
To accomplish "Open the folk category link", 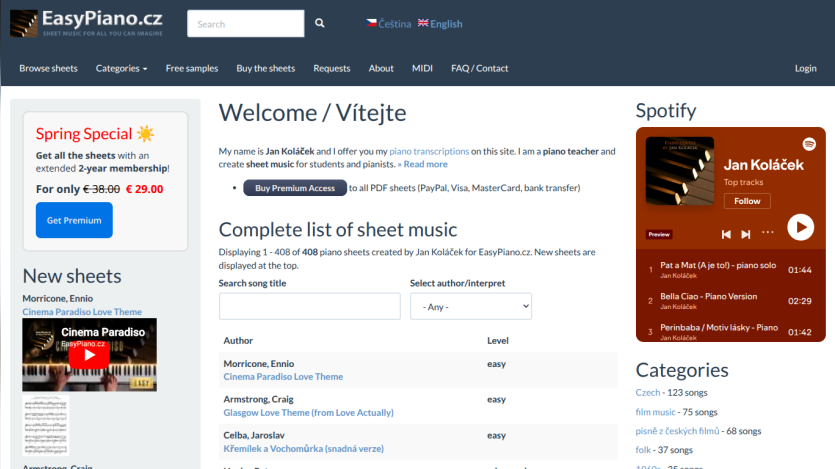I will point(643,450).
